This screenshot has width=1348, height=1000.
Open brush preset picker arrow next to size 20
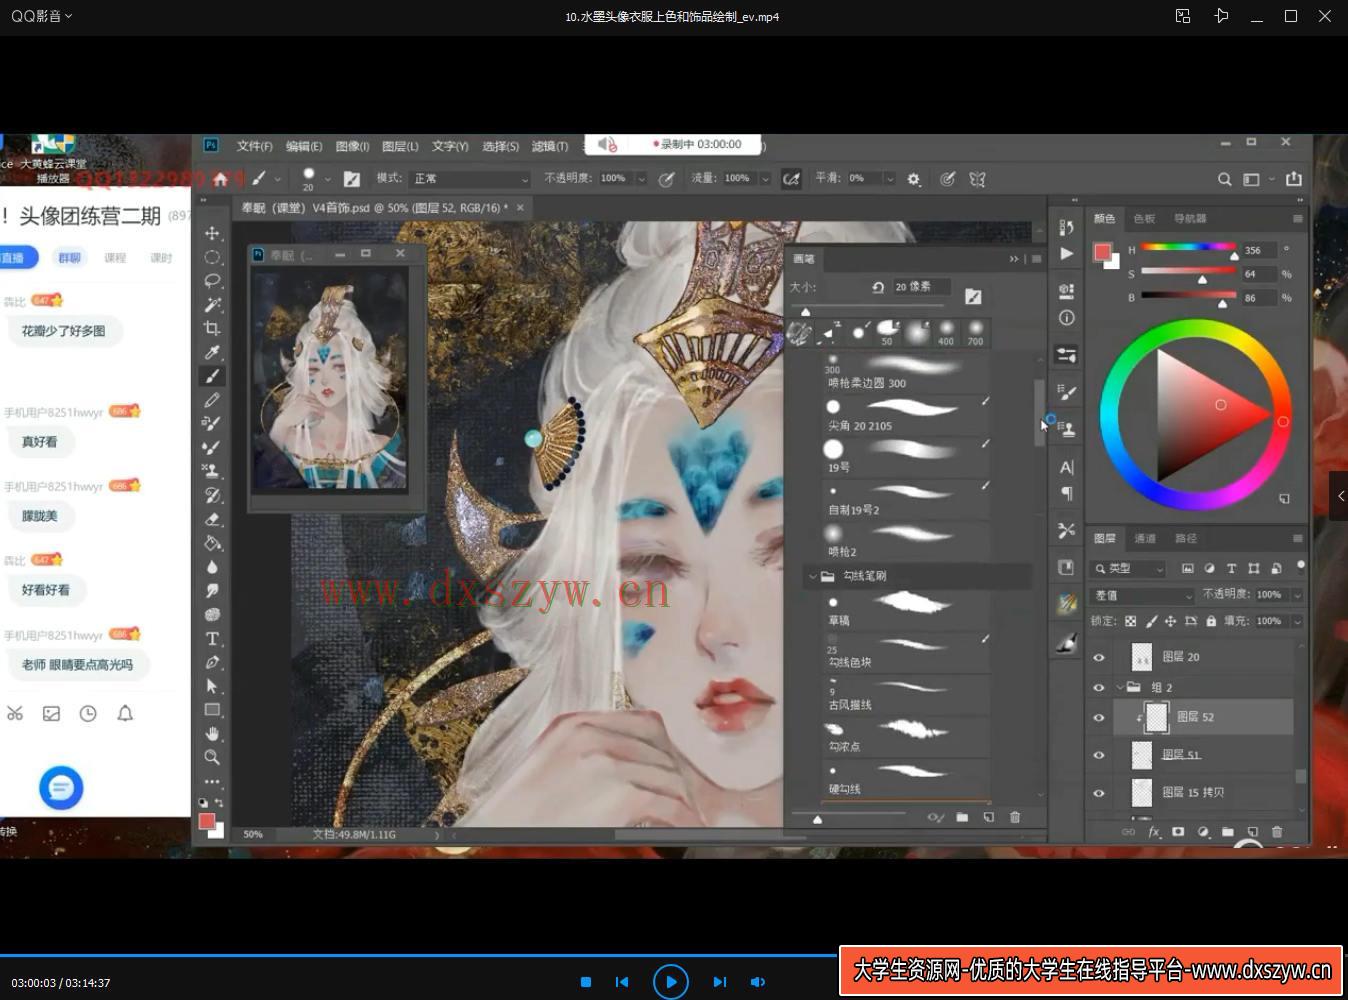(x=327, y=179)
